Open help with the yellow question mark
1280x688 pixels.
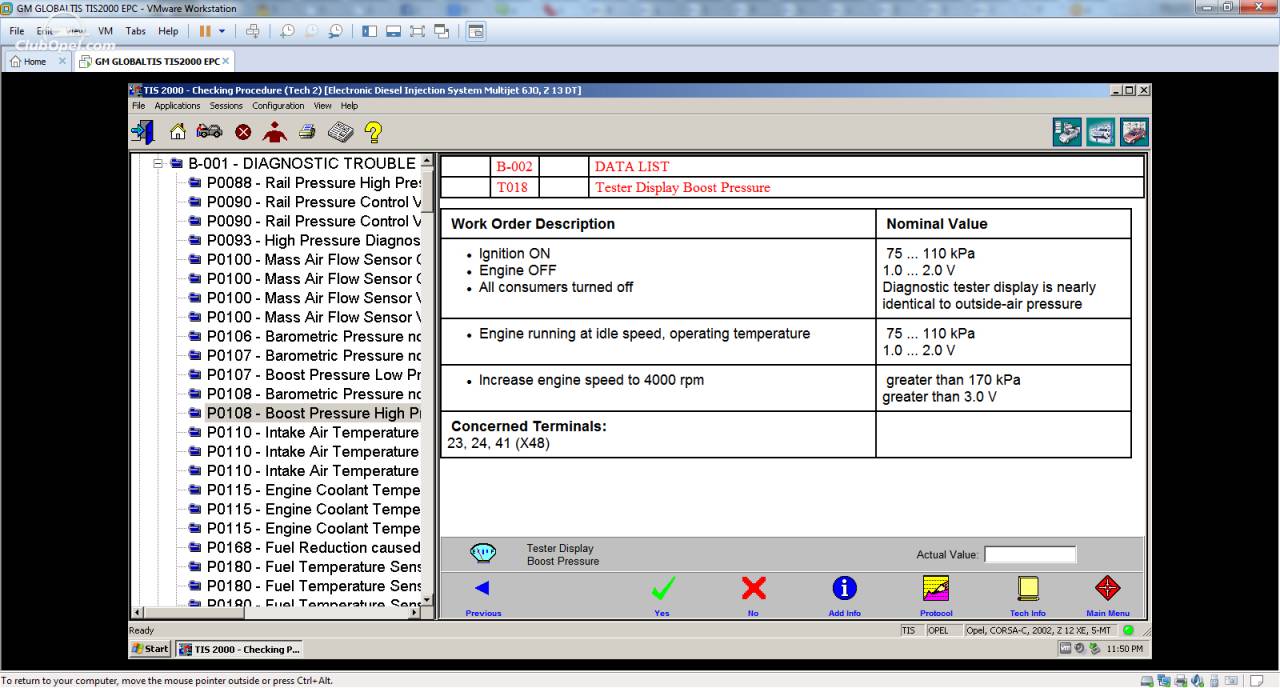(373, 131)
